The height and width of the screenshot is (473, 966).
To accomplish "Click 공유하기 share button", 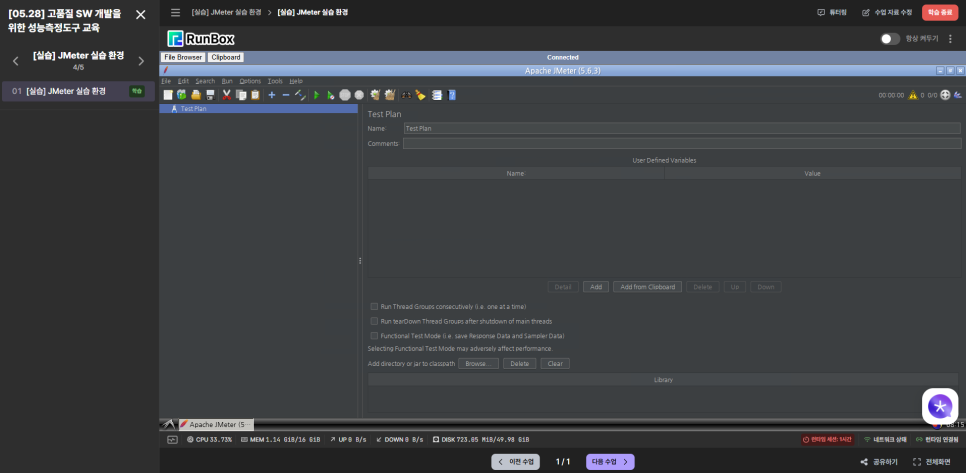I will pos(879,462).
